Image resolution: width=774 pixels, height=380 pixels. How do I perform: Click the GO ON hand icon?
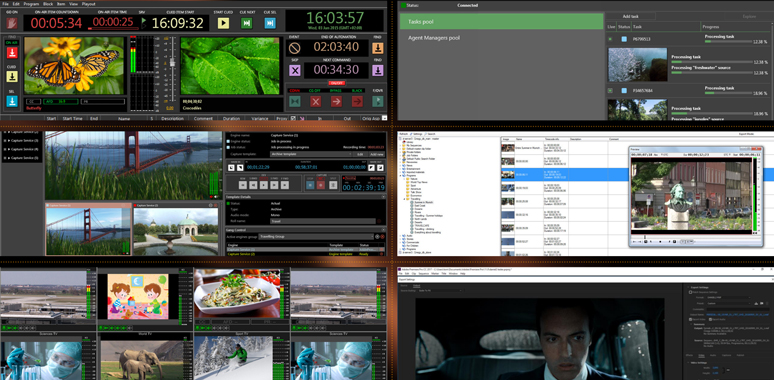click(12, 23)
